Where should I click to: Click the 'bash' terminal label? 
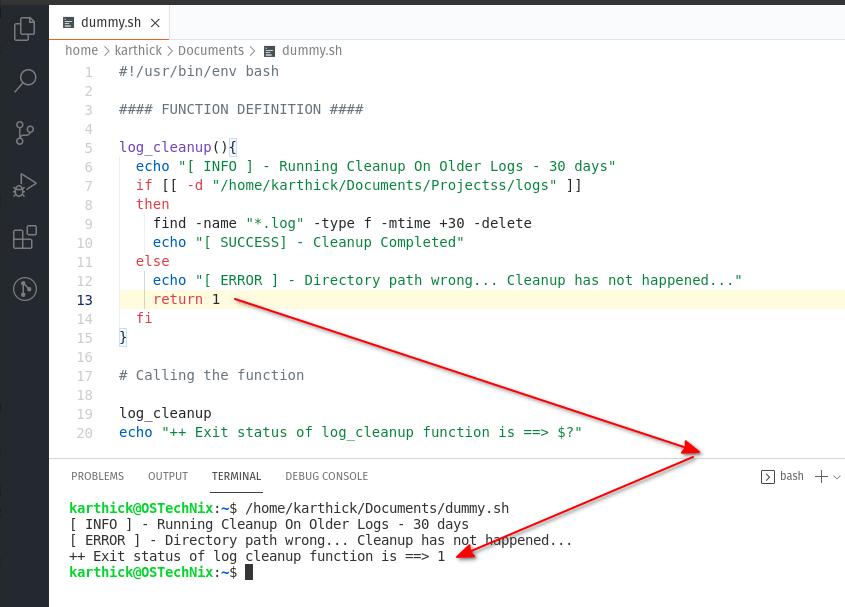(791, 476)
